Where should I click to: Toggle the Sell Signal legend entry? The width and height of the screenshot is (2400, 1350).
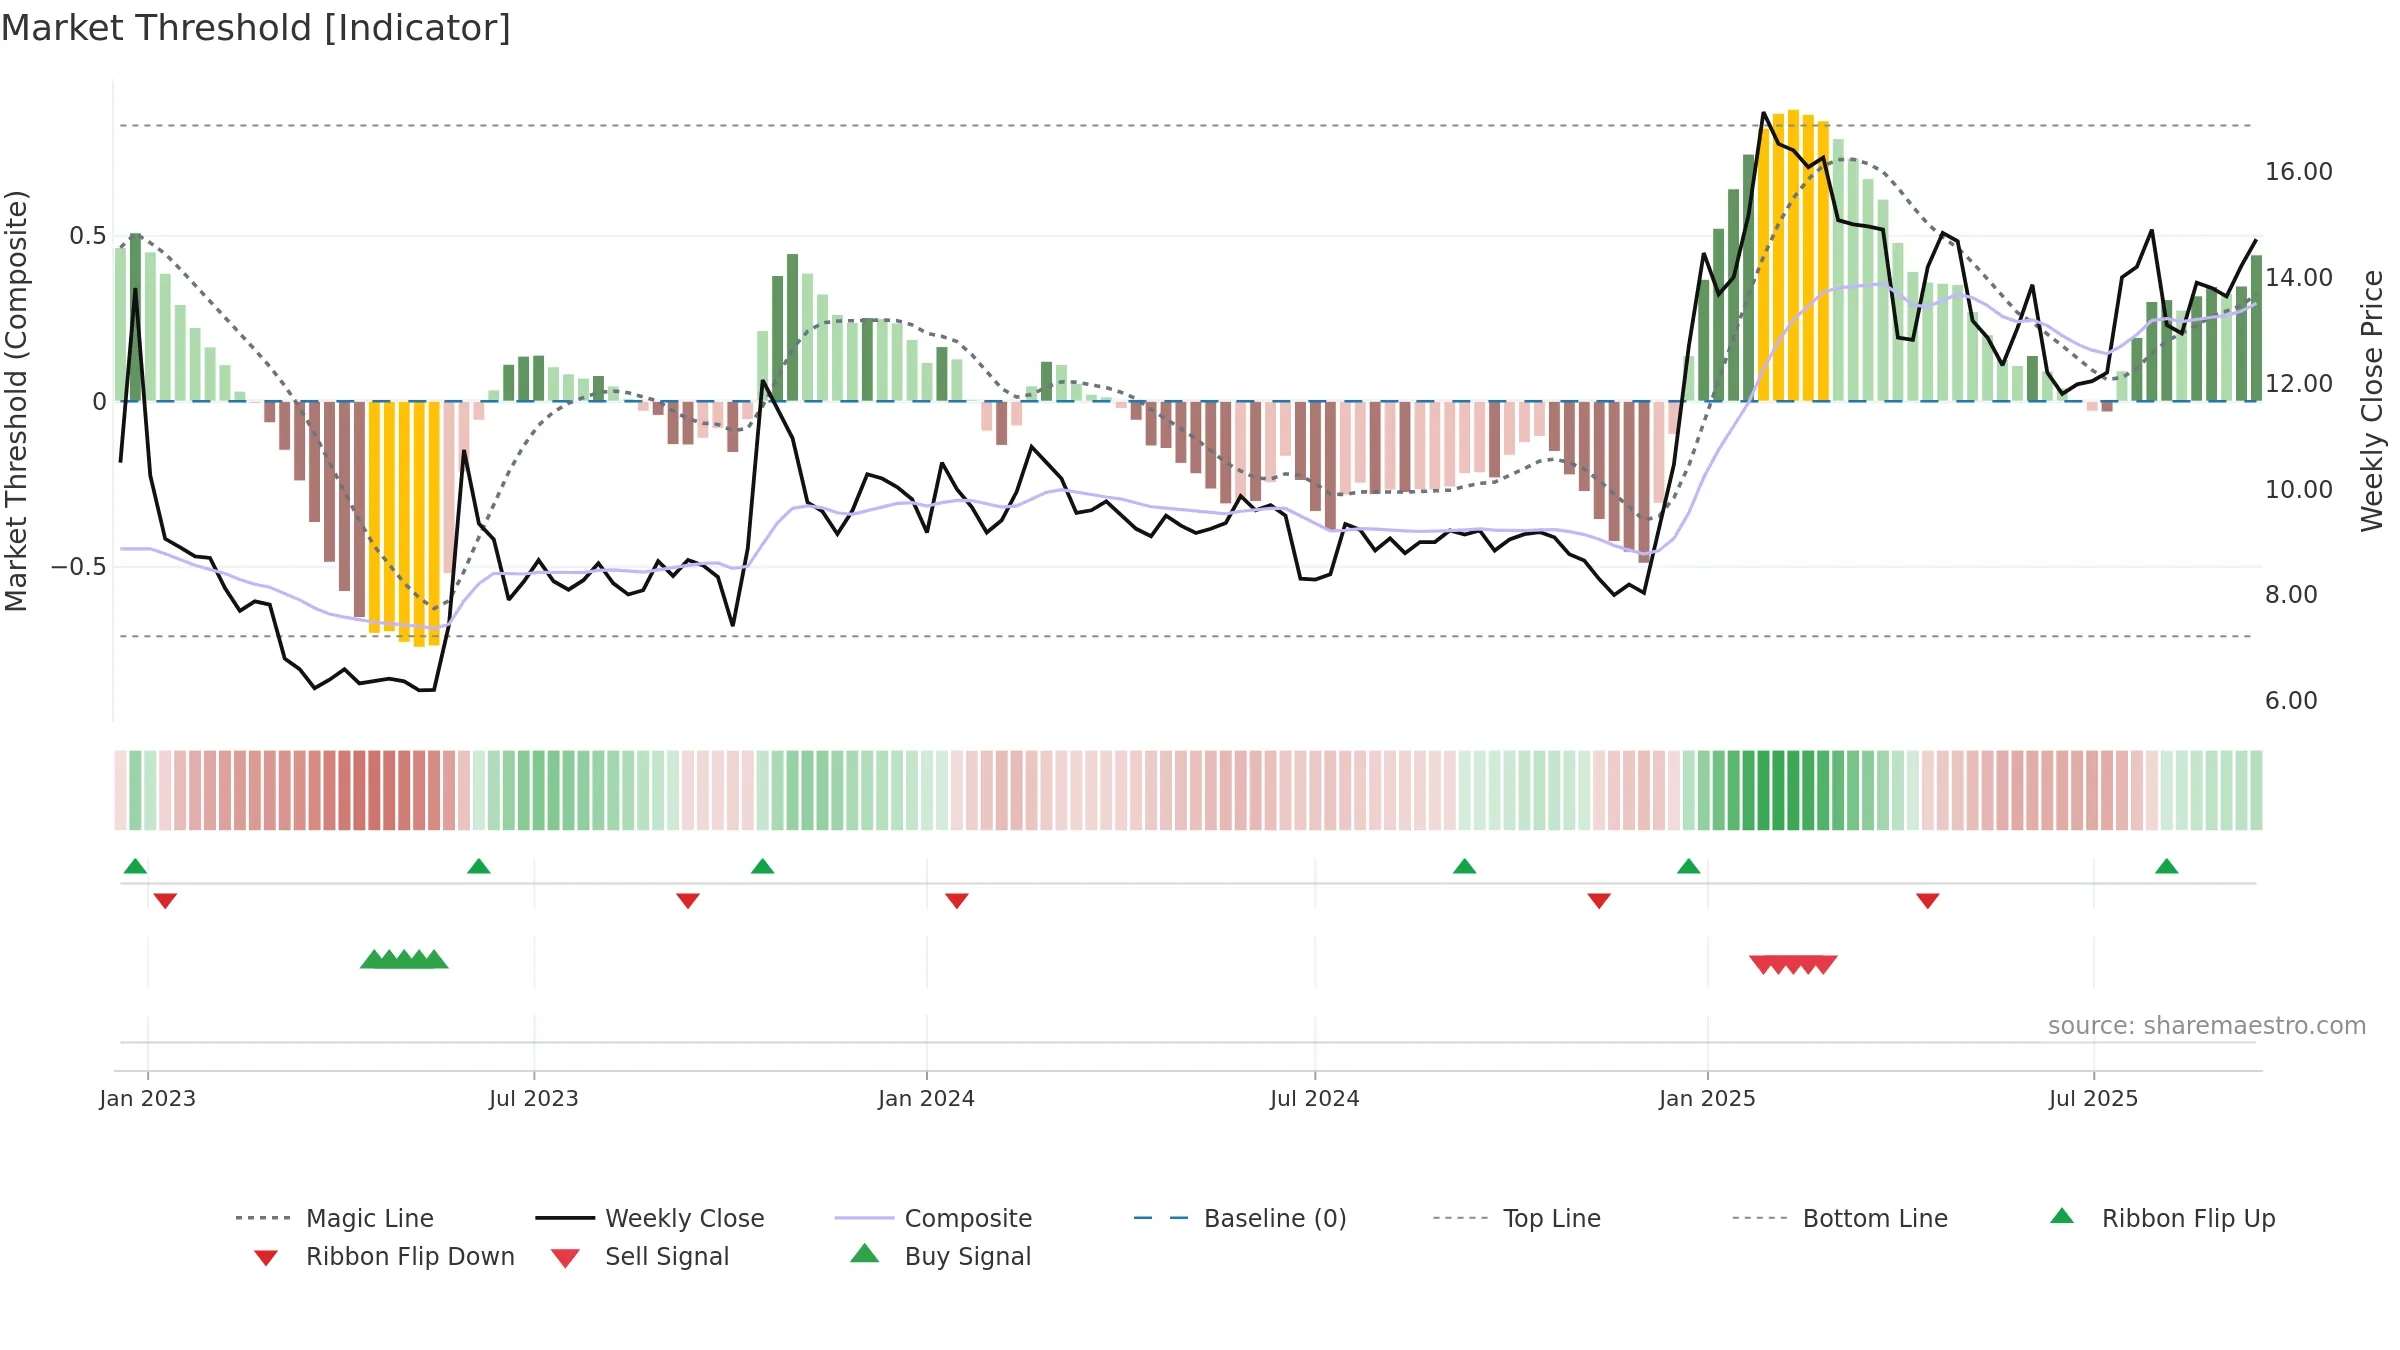640,1256
